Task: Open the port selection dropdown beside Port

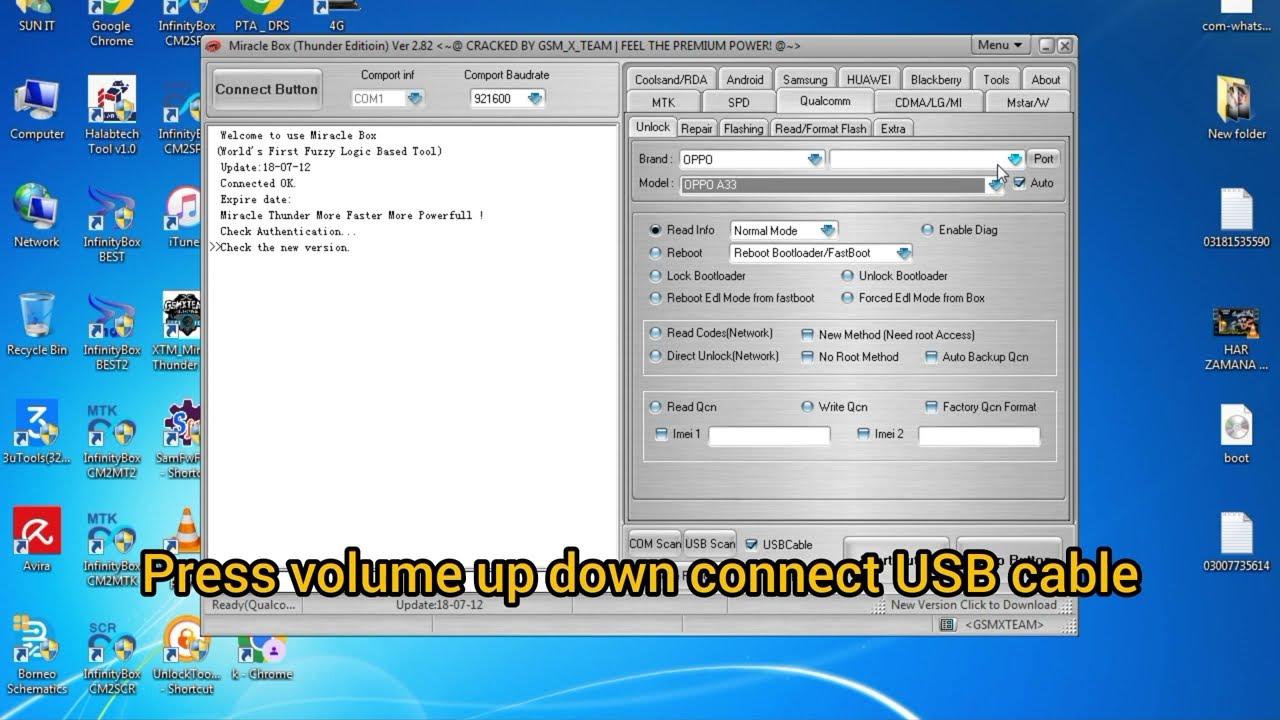Action: pyautogui.click(x=1015, y=159)
